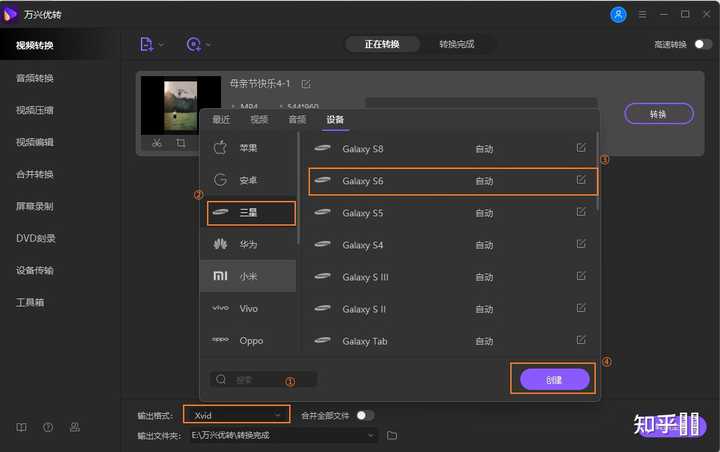Viewport: 720px width, 452px height.
Task: Choose 小米 device brand
Action: 248,276
